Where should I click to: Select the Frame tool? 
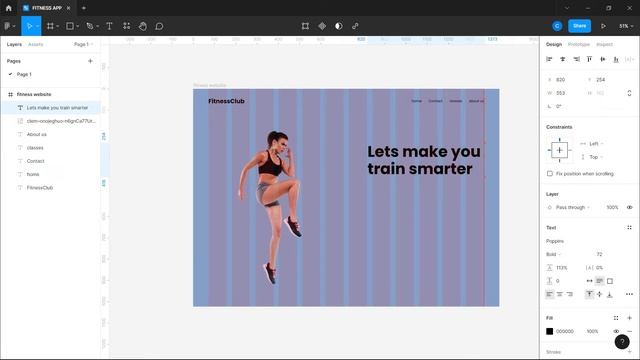coord(50,26)
